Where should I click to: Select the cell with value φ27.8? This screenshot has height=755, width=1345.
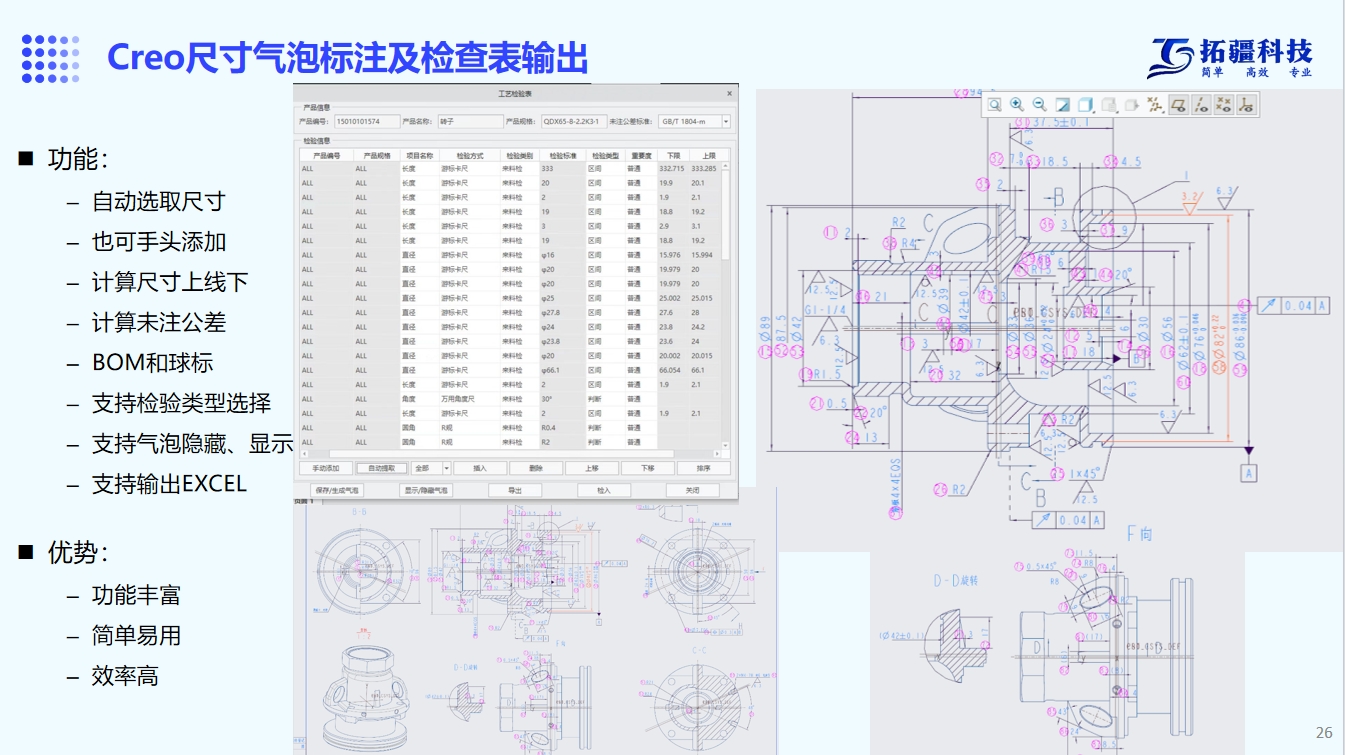coord(563,313)
